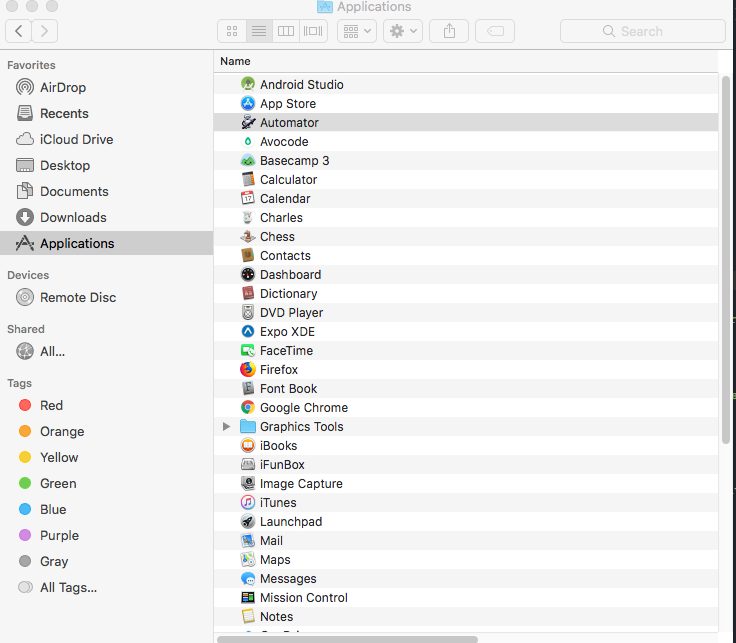This screenshot has width=736, height=643.
Task: Switch to icon view
Action: pos(232,31)
